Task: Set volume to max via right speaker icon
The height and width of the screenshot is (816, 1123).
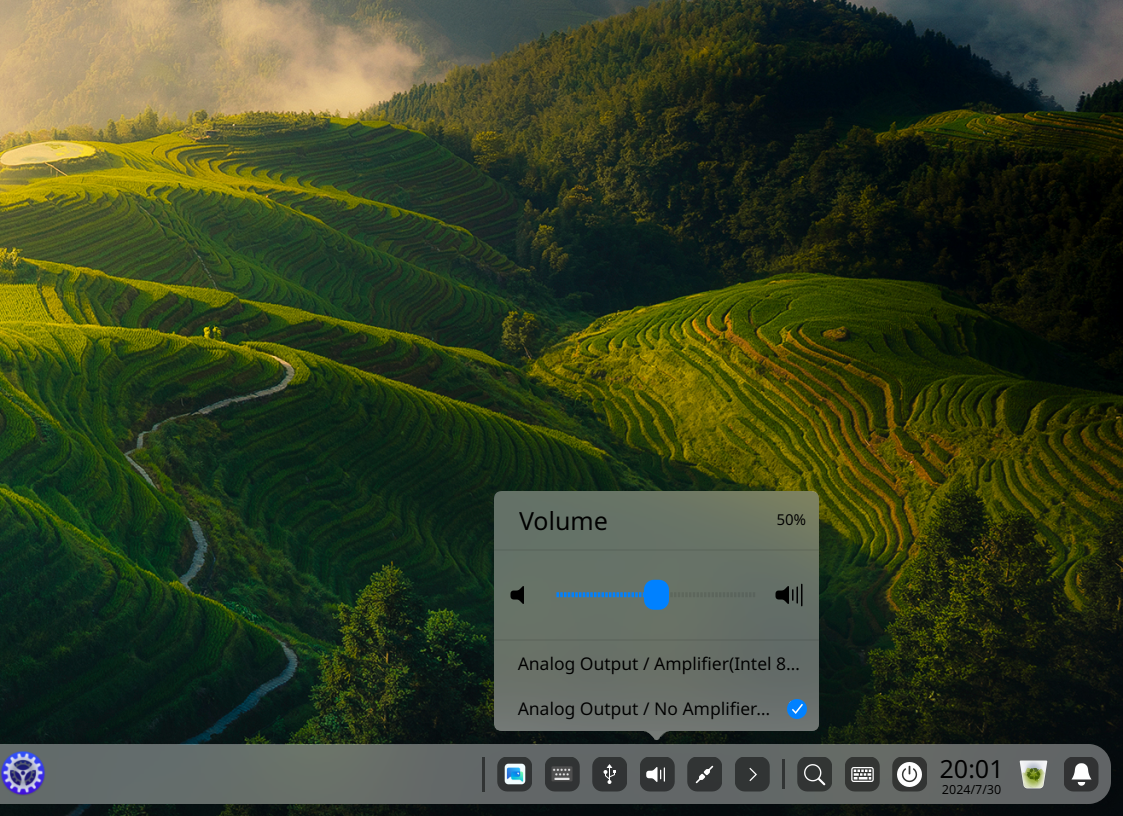Action: (x=788, y=595)
